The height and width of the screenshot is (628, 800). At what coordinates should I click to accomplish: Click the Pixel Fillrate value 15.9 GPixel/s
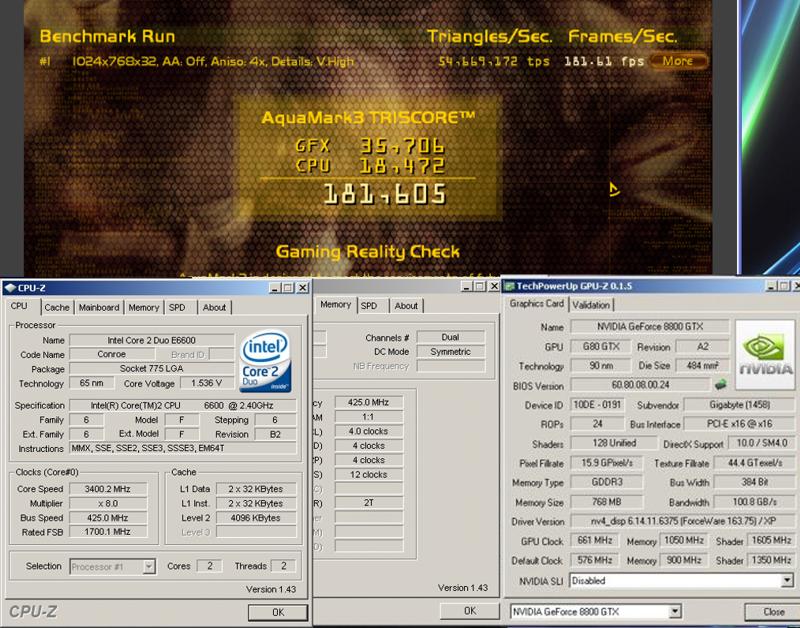607,462
